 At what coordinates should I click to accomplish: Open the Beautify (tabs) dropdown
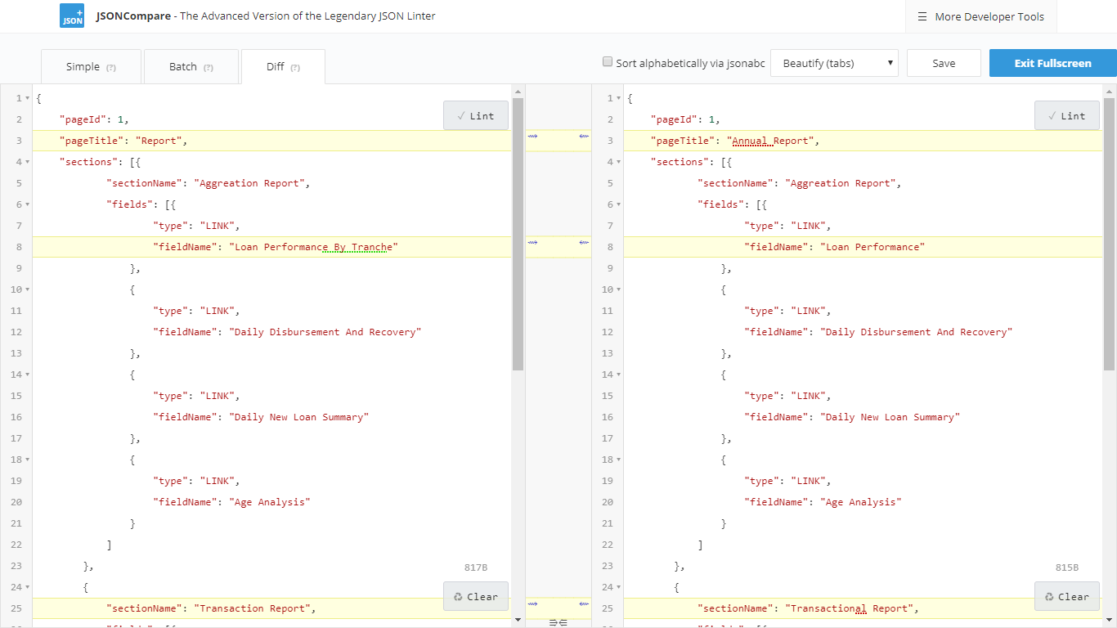(834, 63)
